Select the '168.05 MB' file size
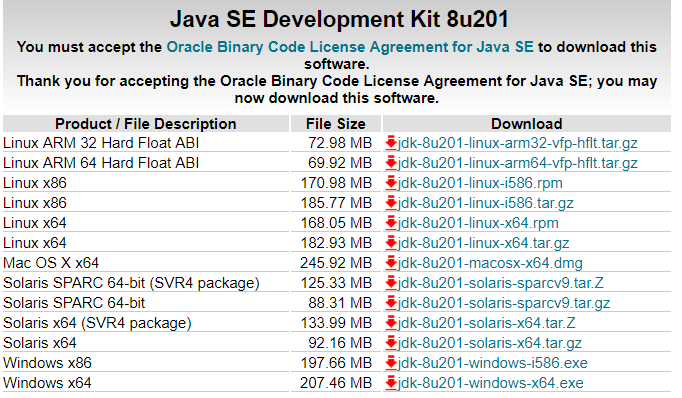Screen dimensions: 682x398 click(x=336, y=223)
